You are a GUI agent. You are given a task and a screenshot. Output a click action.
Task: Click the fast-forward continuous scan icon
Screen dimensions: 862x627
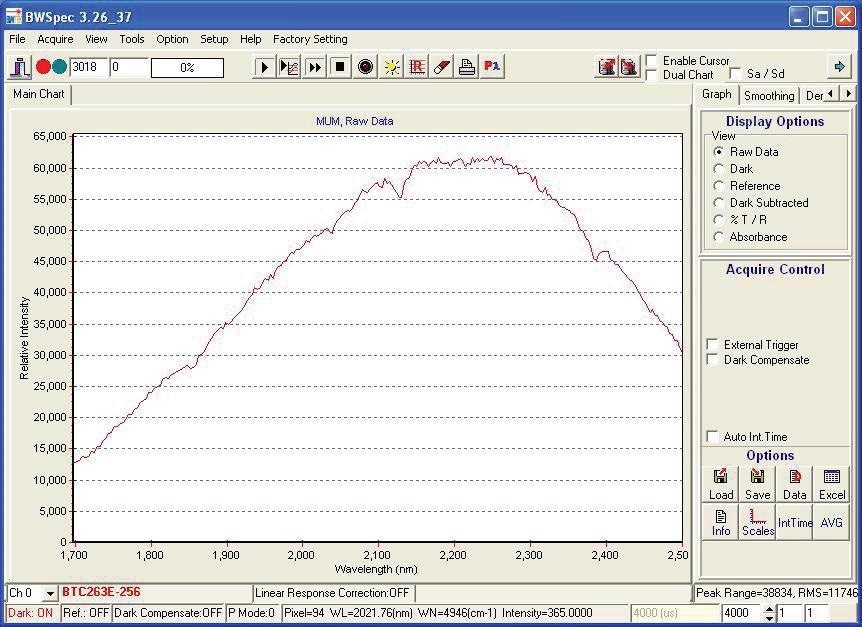coord(315,67)
